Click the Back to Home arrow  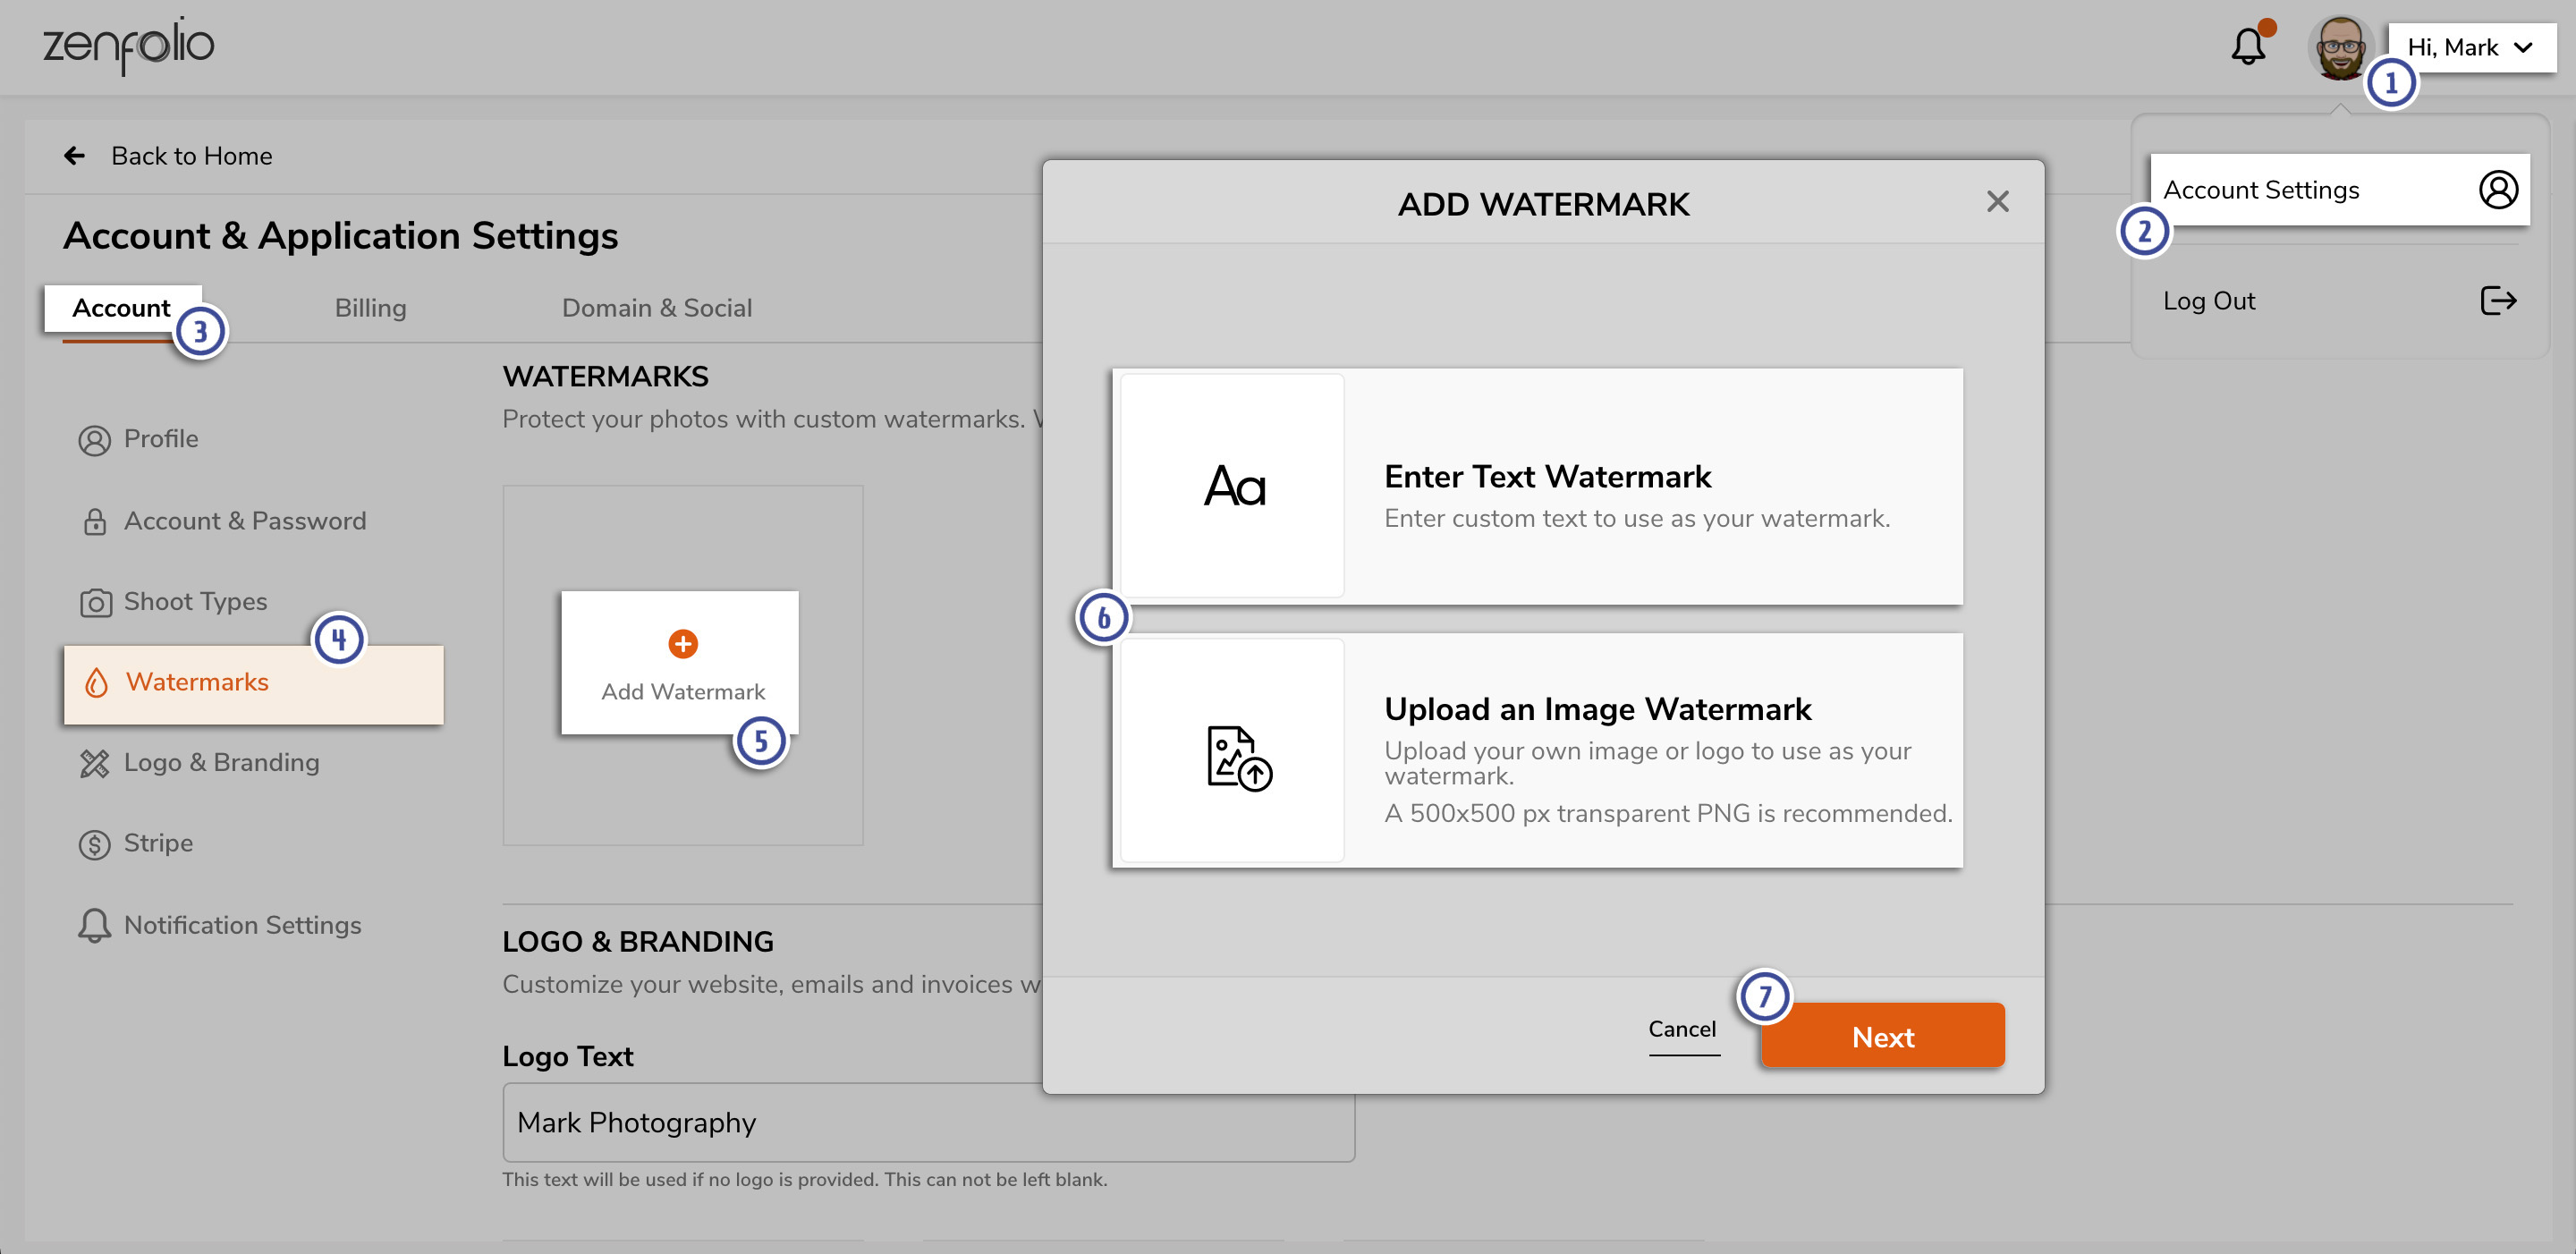[x=75, y=155]
